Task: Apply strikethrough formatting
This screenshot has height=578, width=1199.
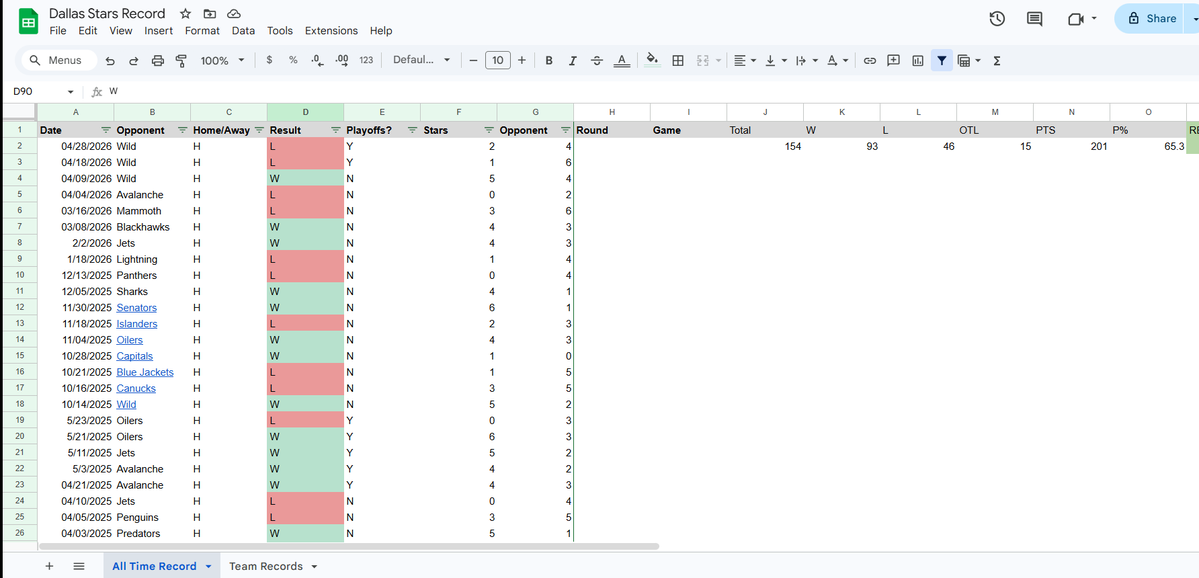Action: (597, 60)
